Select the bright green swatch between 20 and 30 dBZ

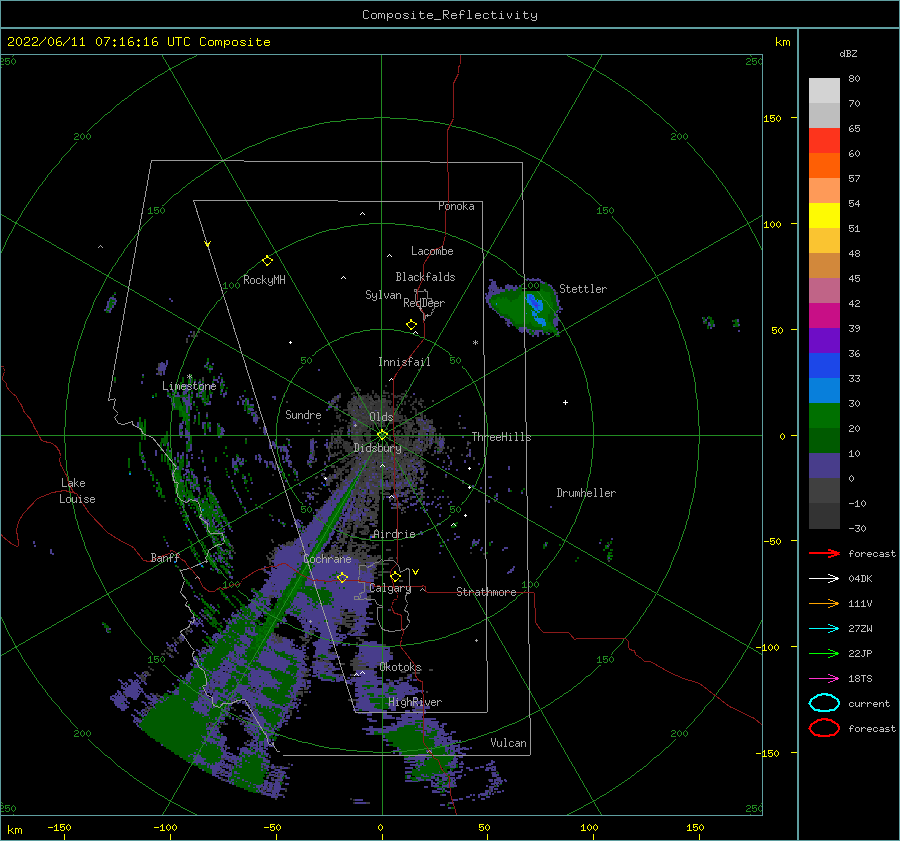click(824, 415)
